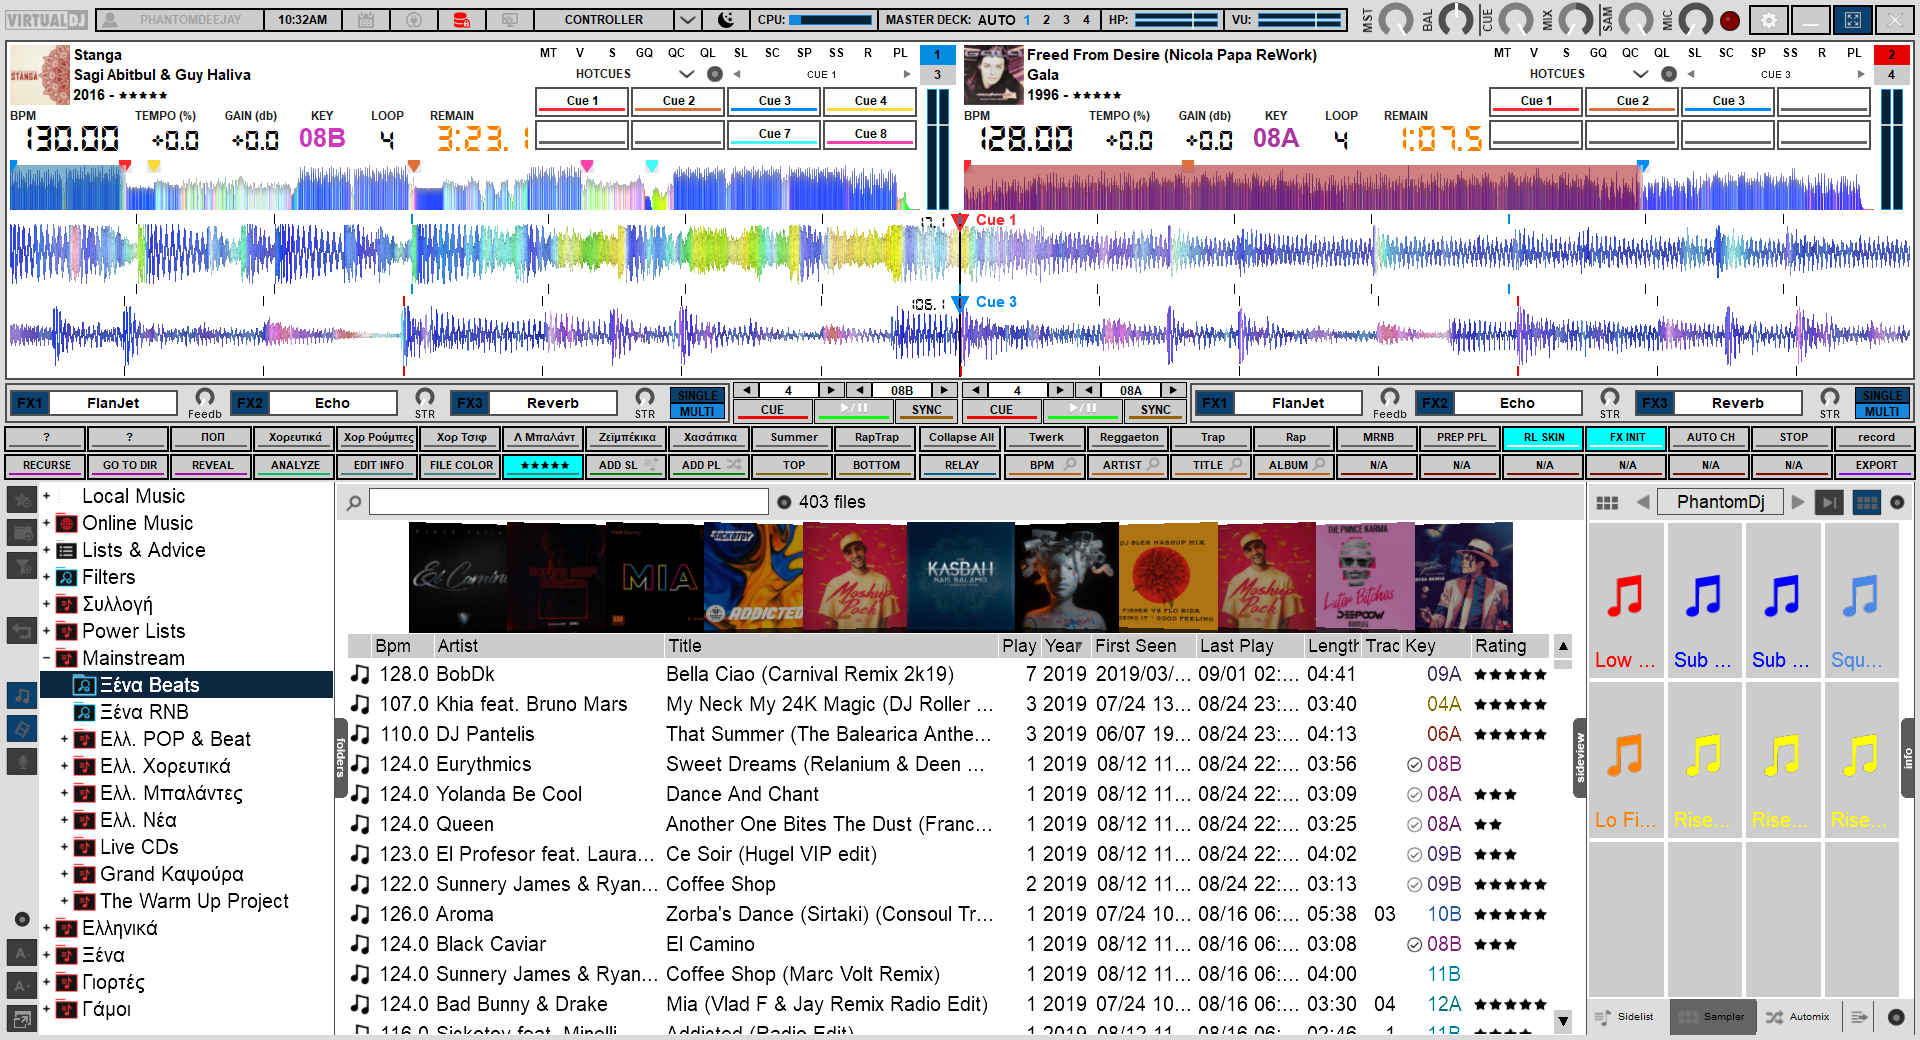
Task: Toggle the night mode moon icon
Action: pos(727,20)
